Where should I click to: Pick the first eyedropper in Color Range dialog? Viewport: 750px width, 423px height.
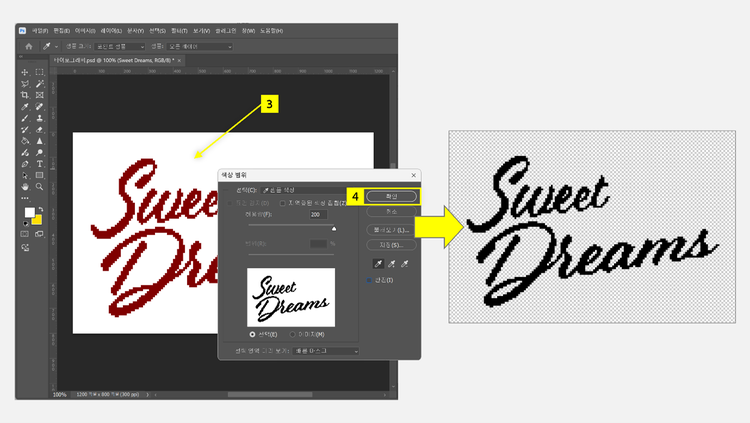[378, 264]
